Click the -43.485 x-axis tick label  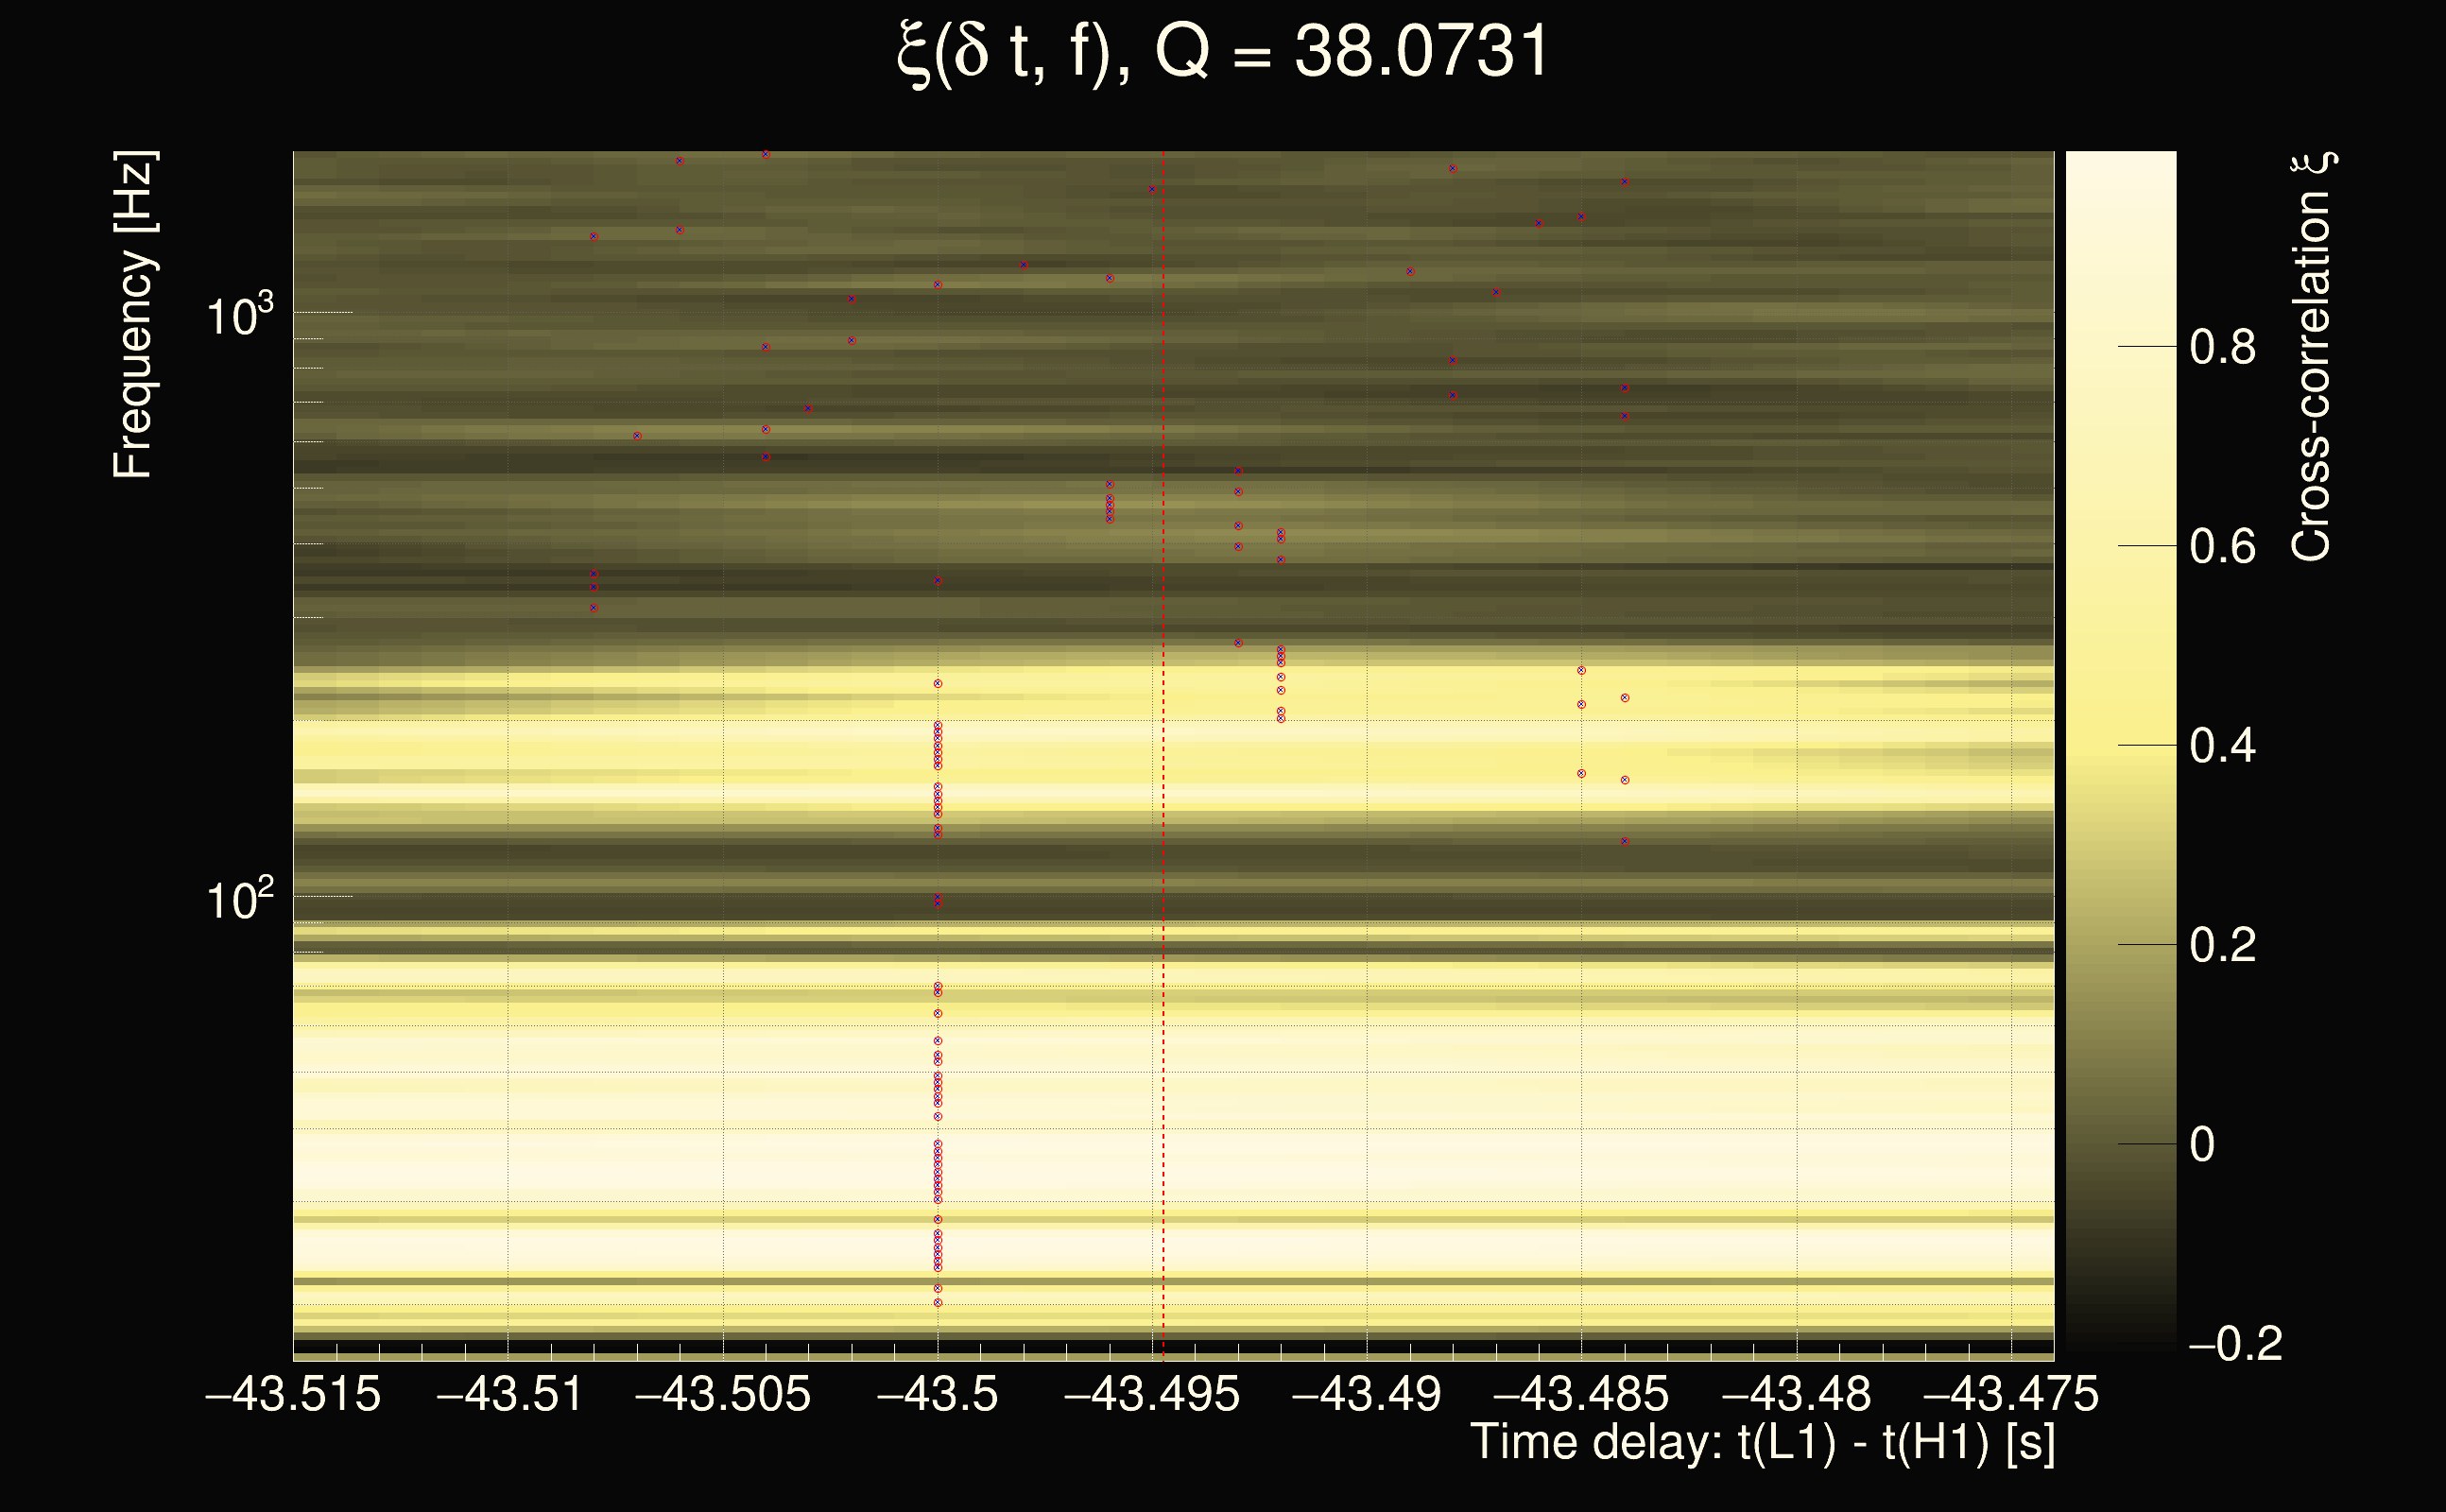pos(1581,1394)
